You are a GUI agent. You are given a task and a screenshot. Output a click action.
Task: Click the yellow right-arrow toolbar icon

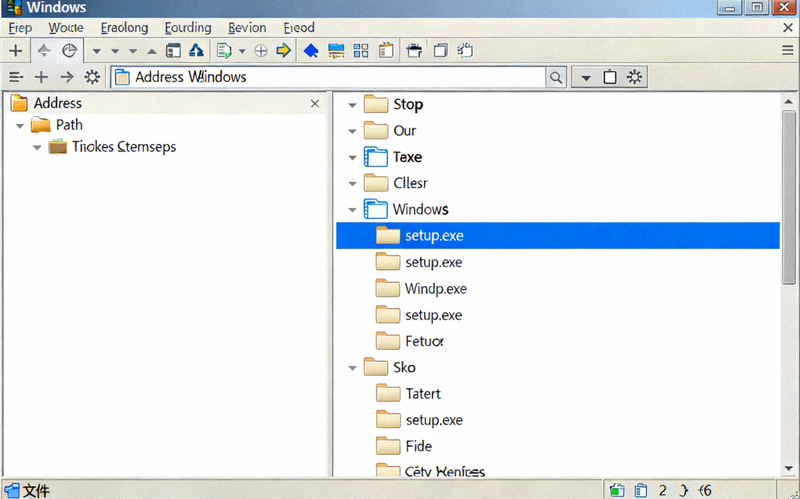(x=283, y=50)
